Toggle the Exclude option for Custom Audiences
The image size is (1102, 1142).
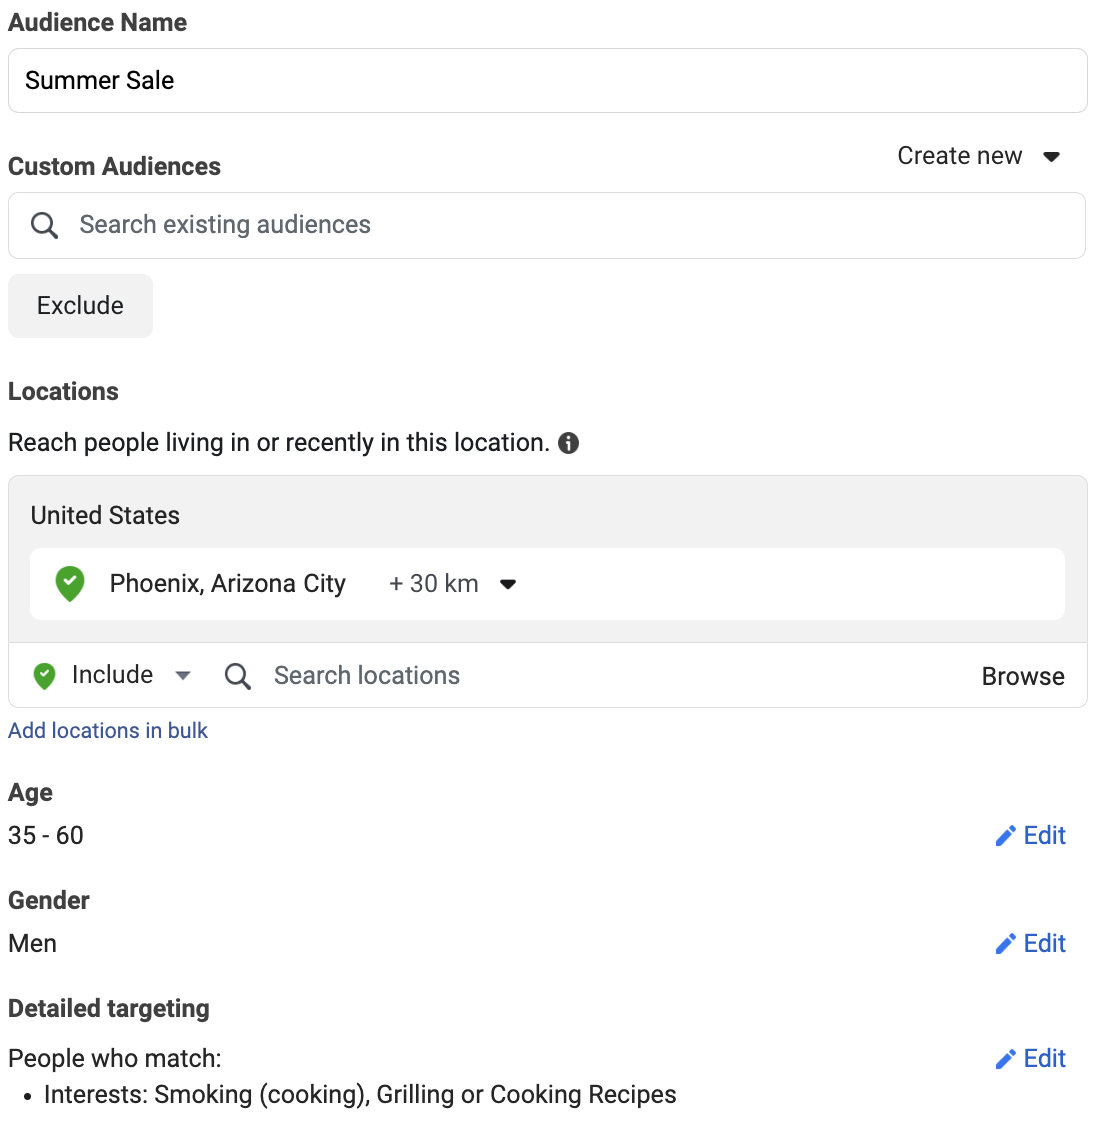[x=80, y=305]
